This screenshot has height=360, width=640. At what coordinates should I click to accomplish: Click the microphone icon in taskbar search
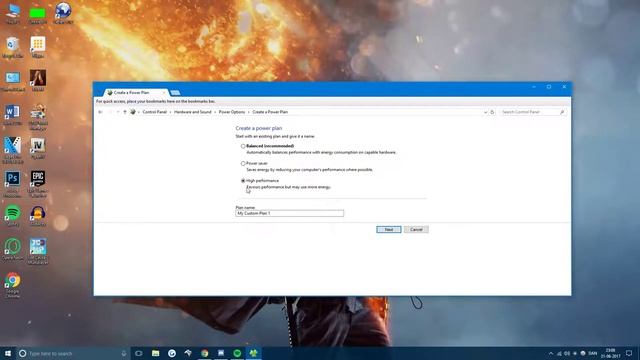coord(124,353)
